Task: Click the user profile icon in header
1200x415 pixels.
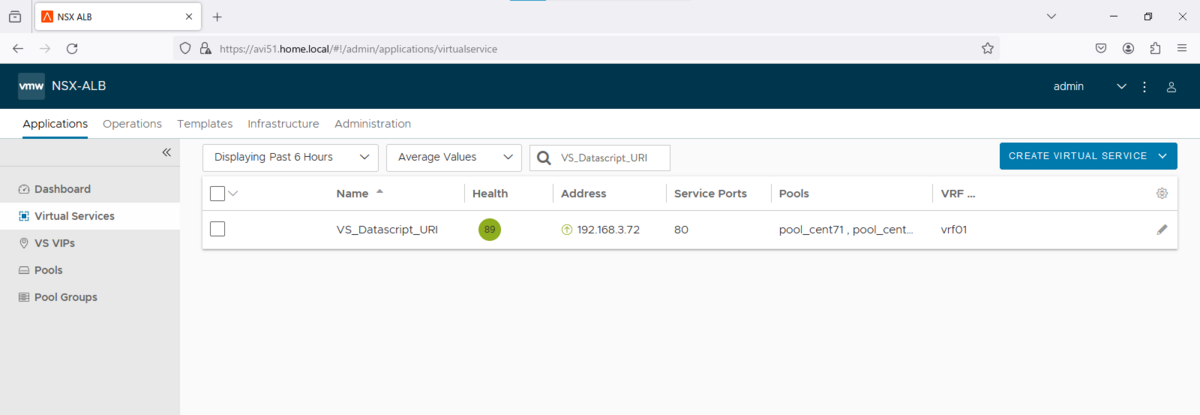Action: (x=1171, y=87)
